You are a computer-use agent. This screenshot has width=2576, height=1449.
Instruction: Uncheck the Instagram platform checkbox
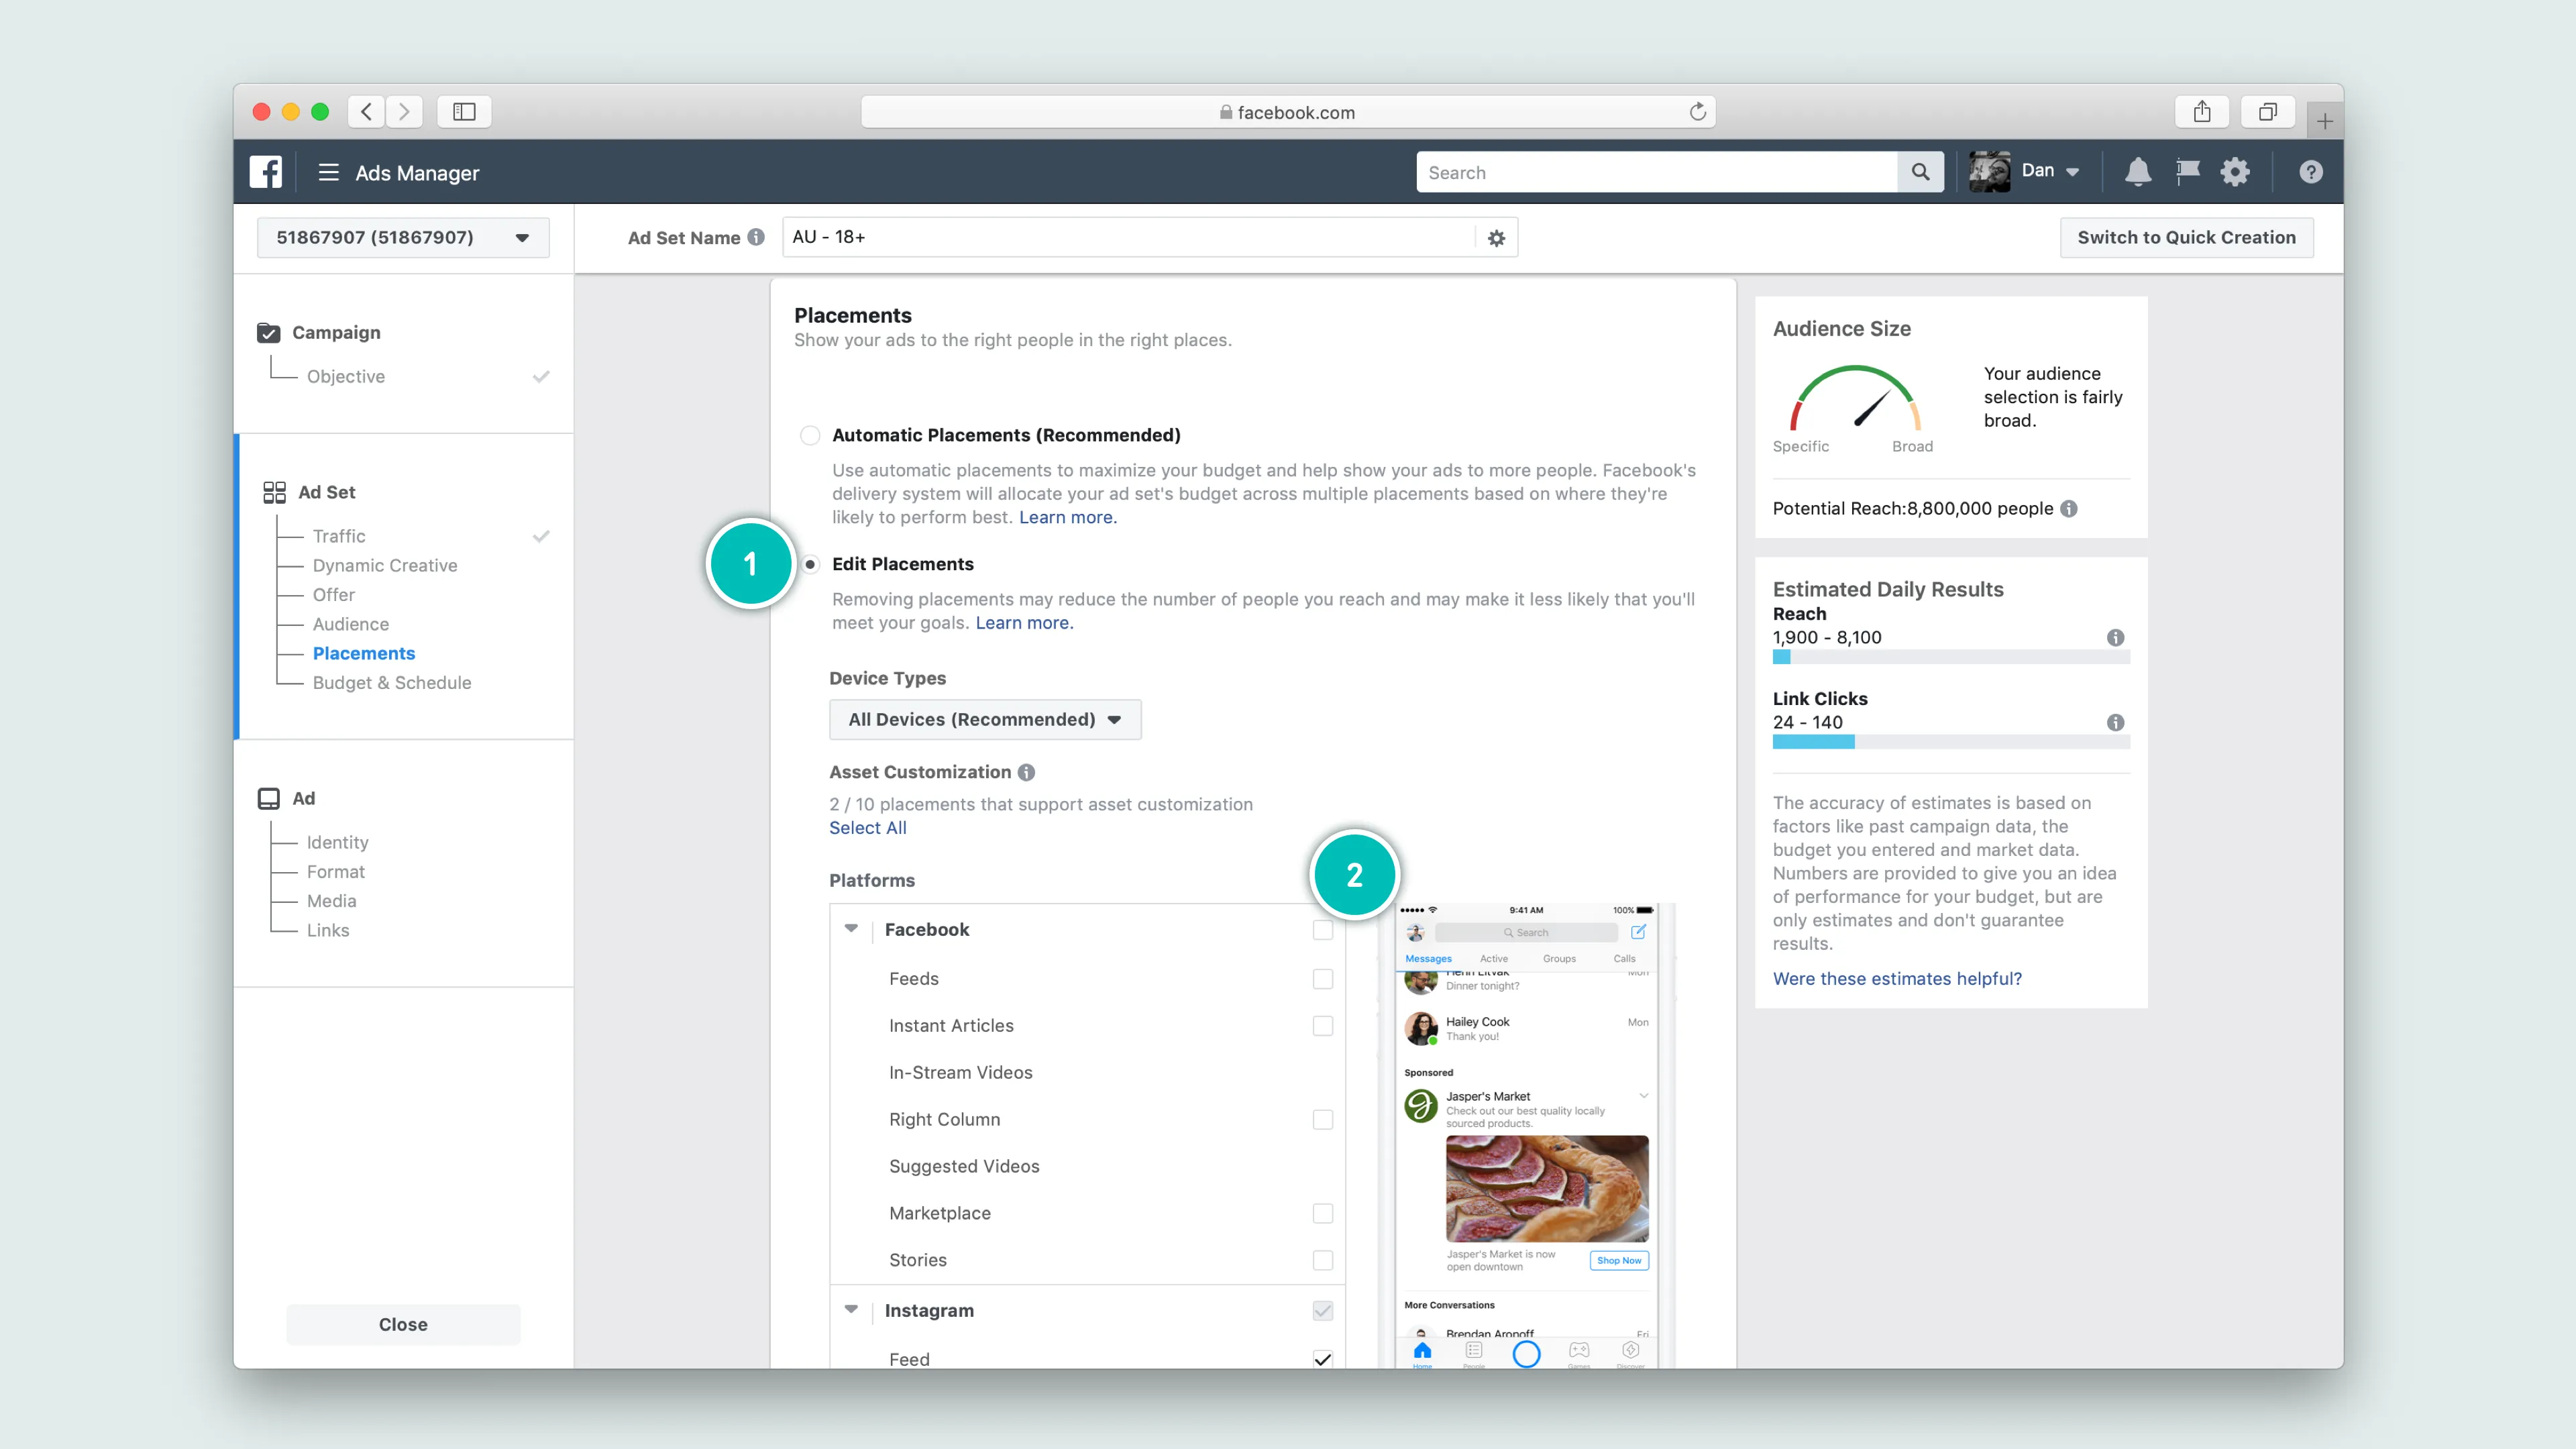pyautogui.click(x=1322, y=1310)
